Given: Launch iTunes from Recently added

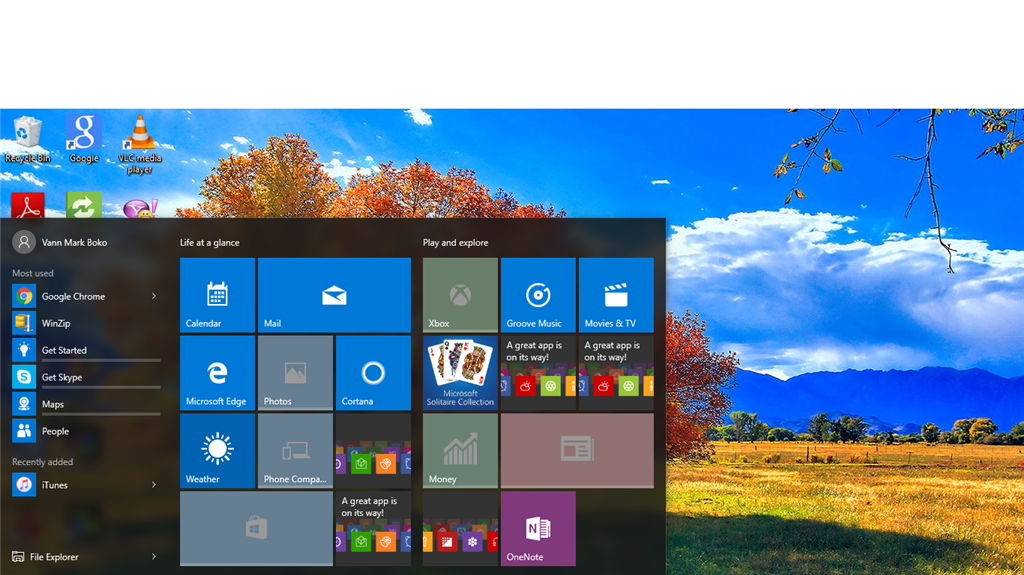Looking at the screenshot, I should 86,485.
